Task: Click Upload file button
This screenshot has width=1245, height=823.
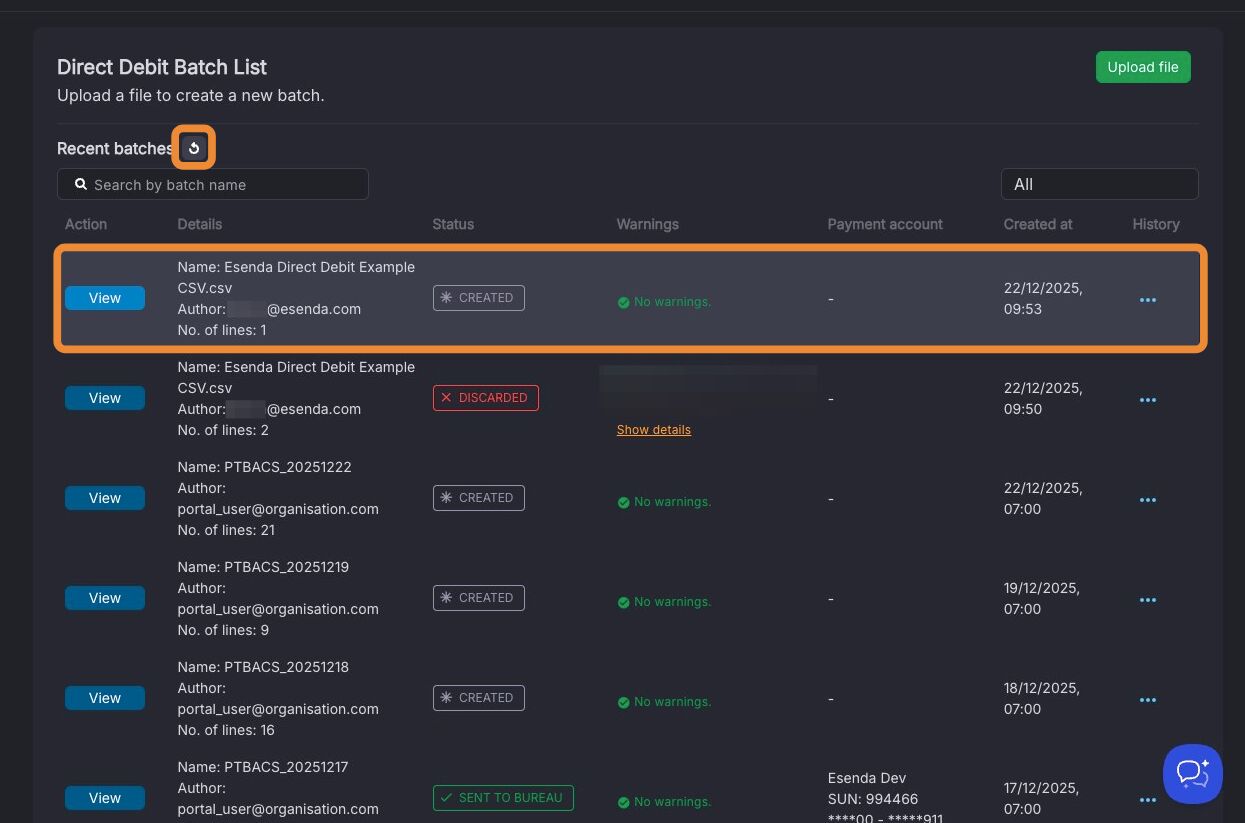Action: [x=1143, y=67]
